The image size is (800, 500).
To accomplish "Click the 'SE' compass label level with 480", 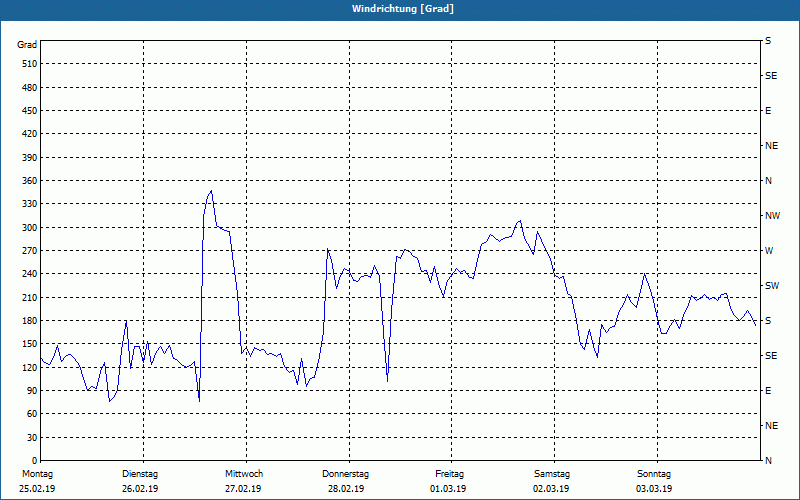I will coord(771,76).
